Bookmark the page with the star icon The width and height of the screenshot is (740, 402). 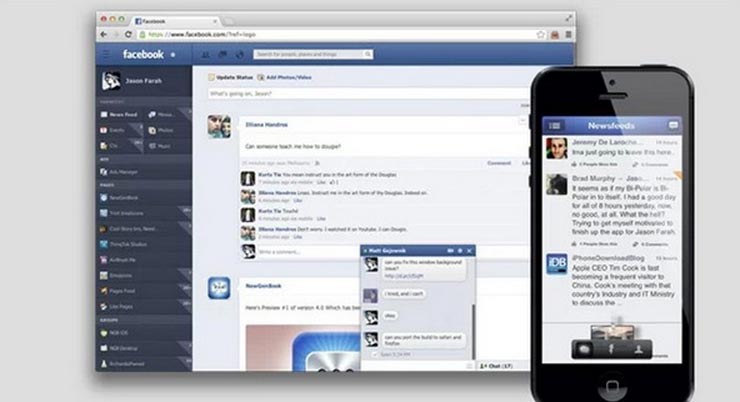541,34
